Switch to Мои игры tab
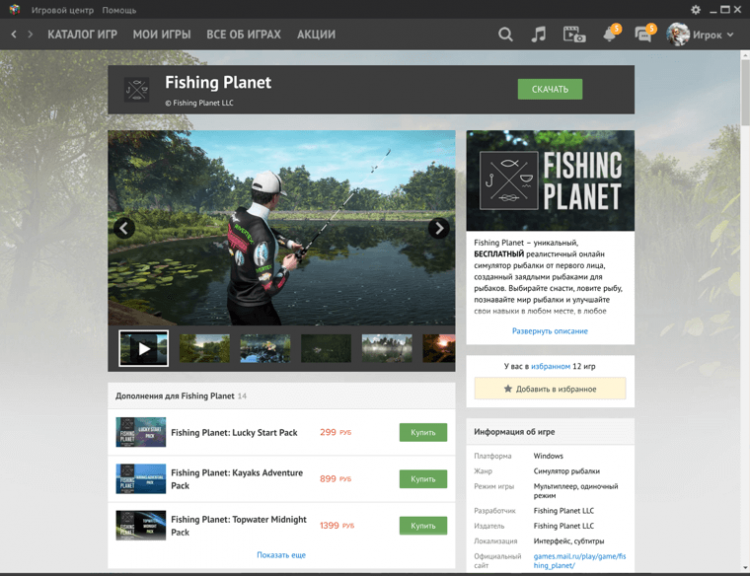 (x=161, y=34)
